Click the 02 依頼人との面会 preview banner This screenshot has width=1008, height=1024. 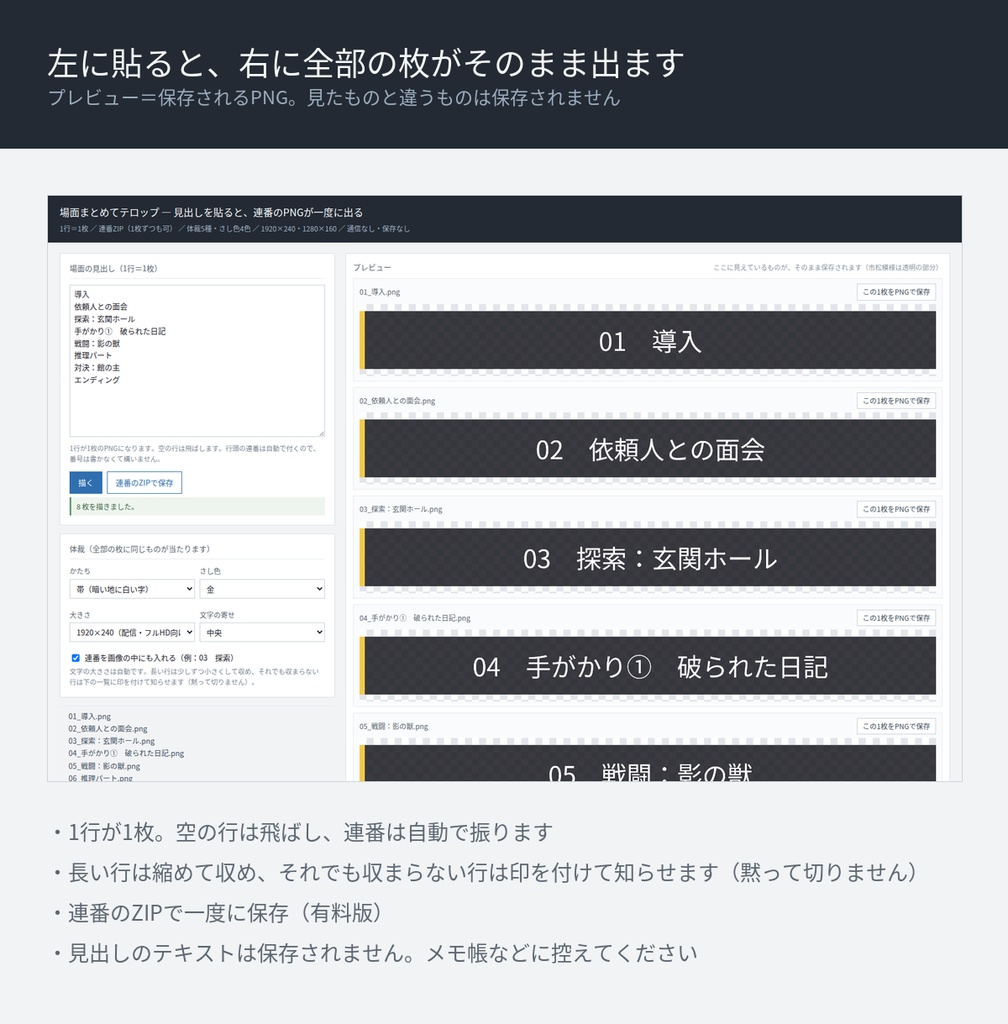pos(648,449)
